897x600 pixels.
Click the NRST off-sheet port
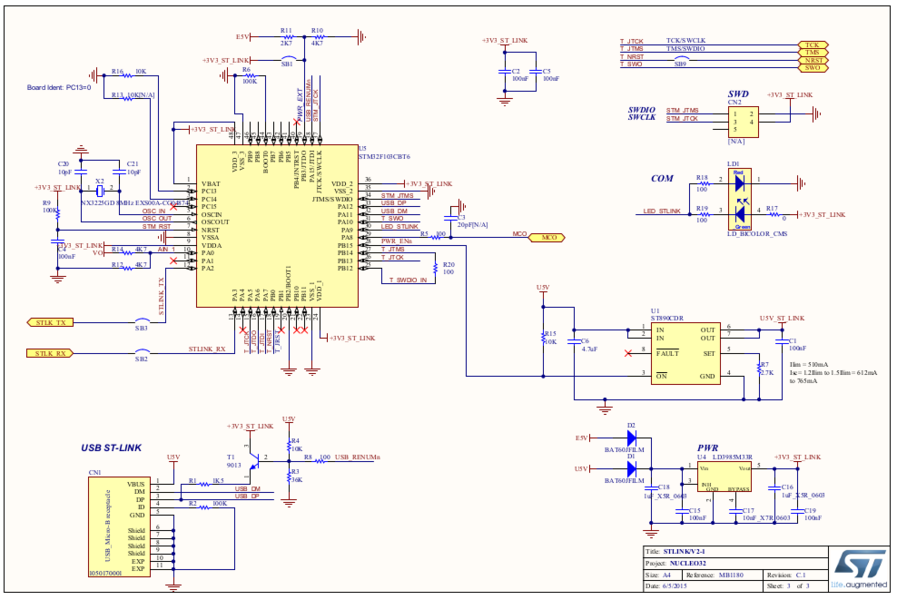click(812, 60)
